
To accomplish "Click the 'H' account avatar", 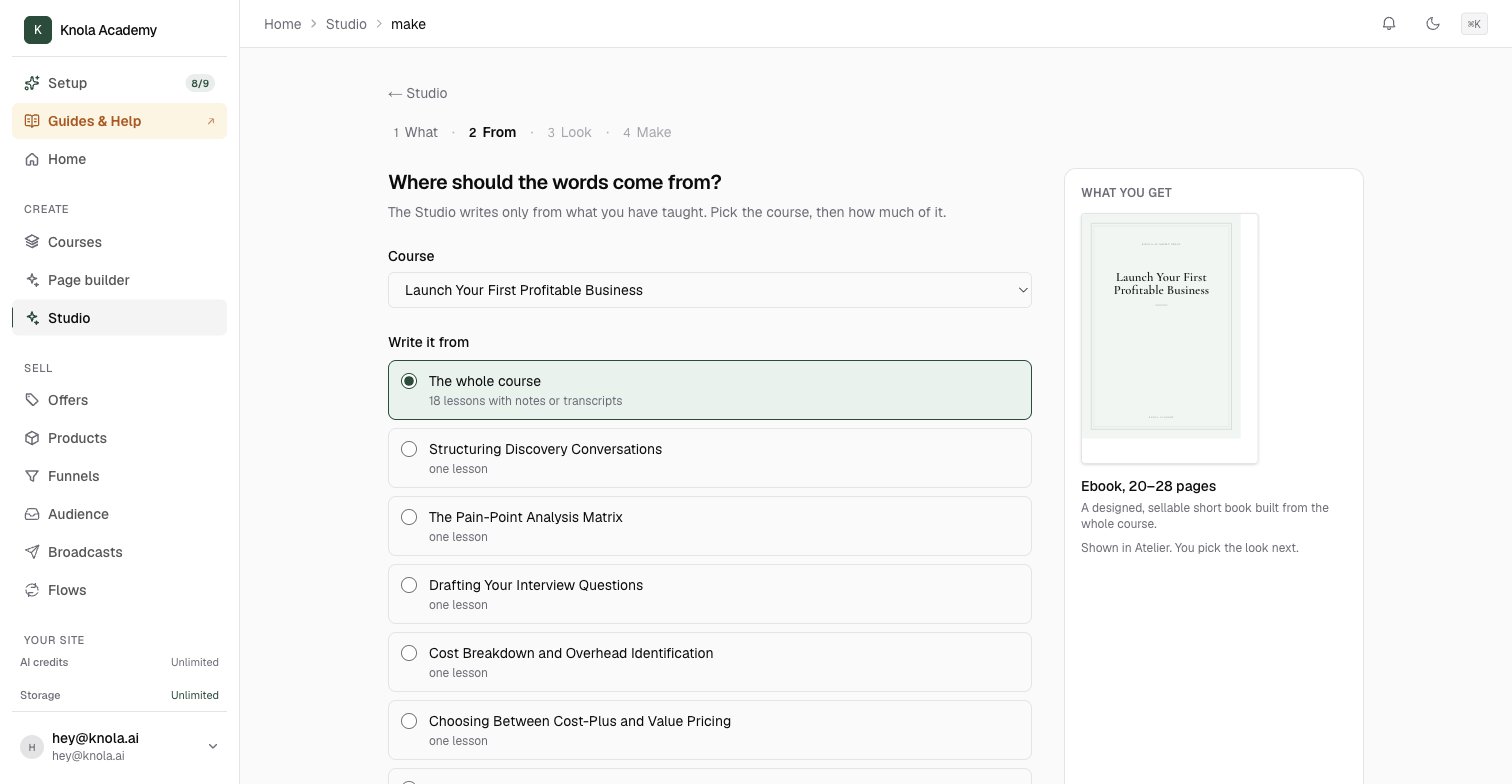I will point(32,747).
